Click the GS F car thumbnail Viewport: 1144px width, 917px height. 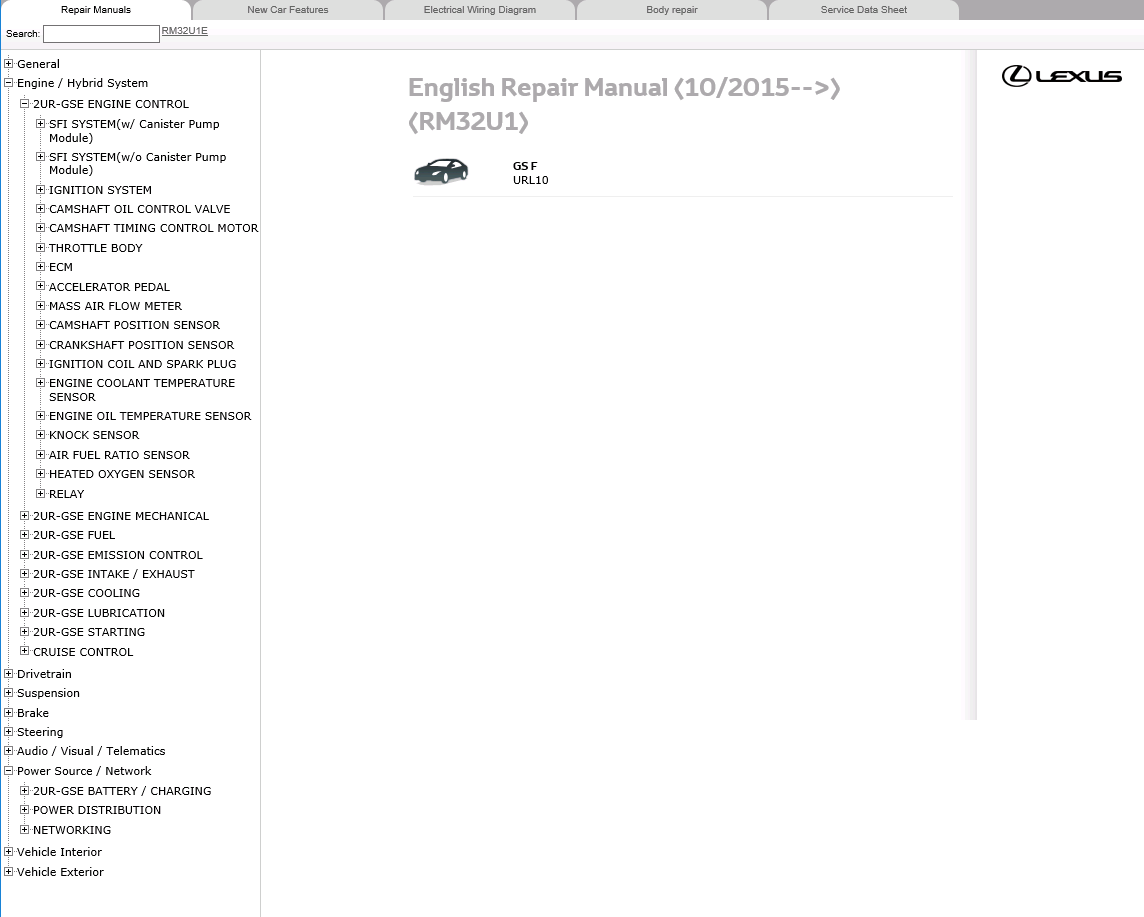click(x=441, y=171)
